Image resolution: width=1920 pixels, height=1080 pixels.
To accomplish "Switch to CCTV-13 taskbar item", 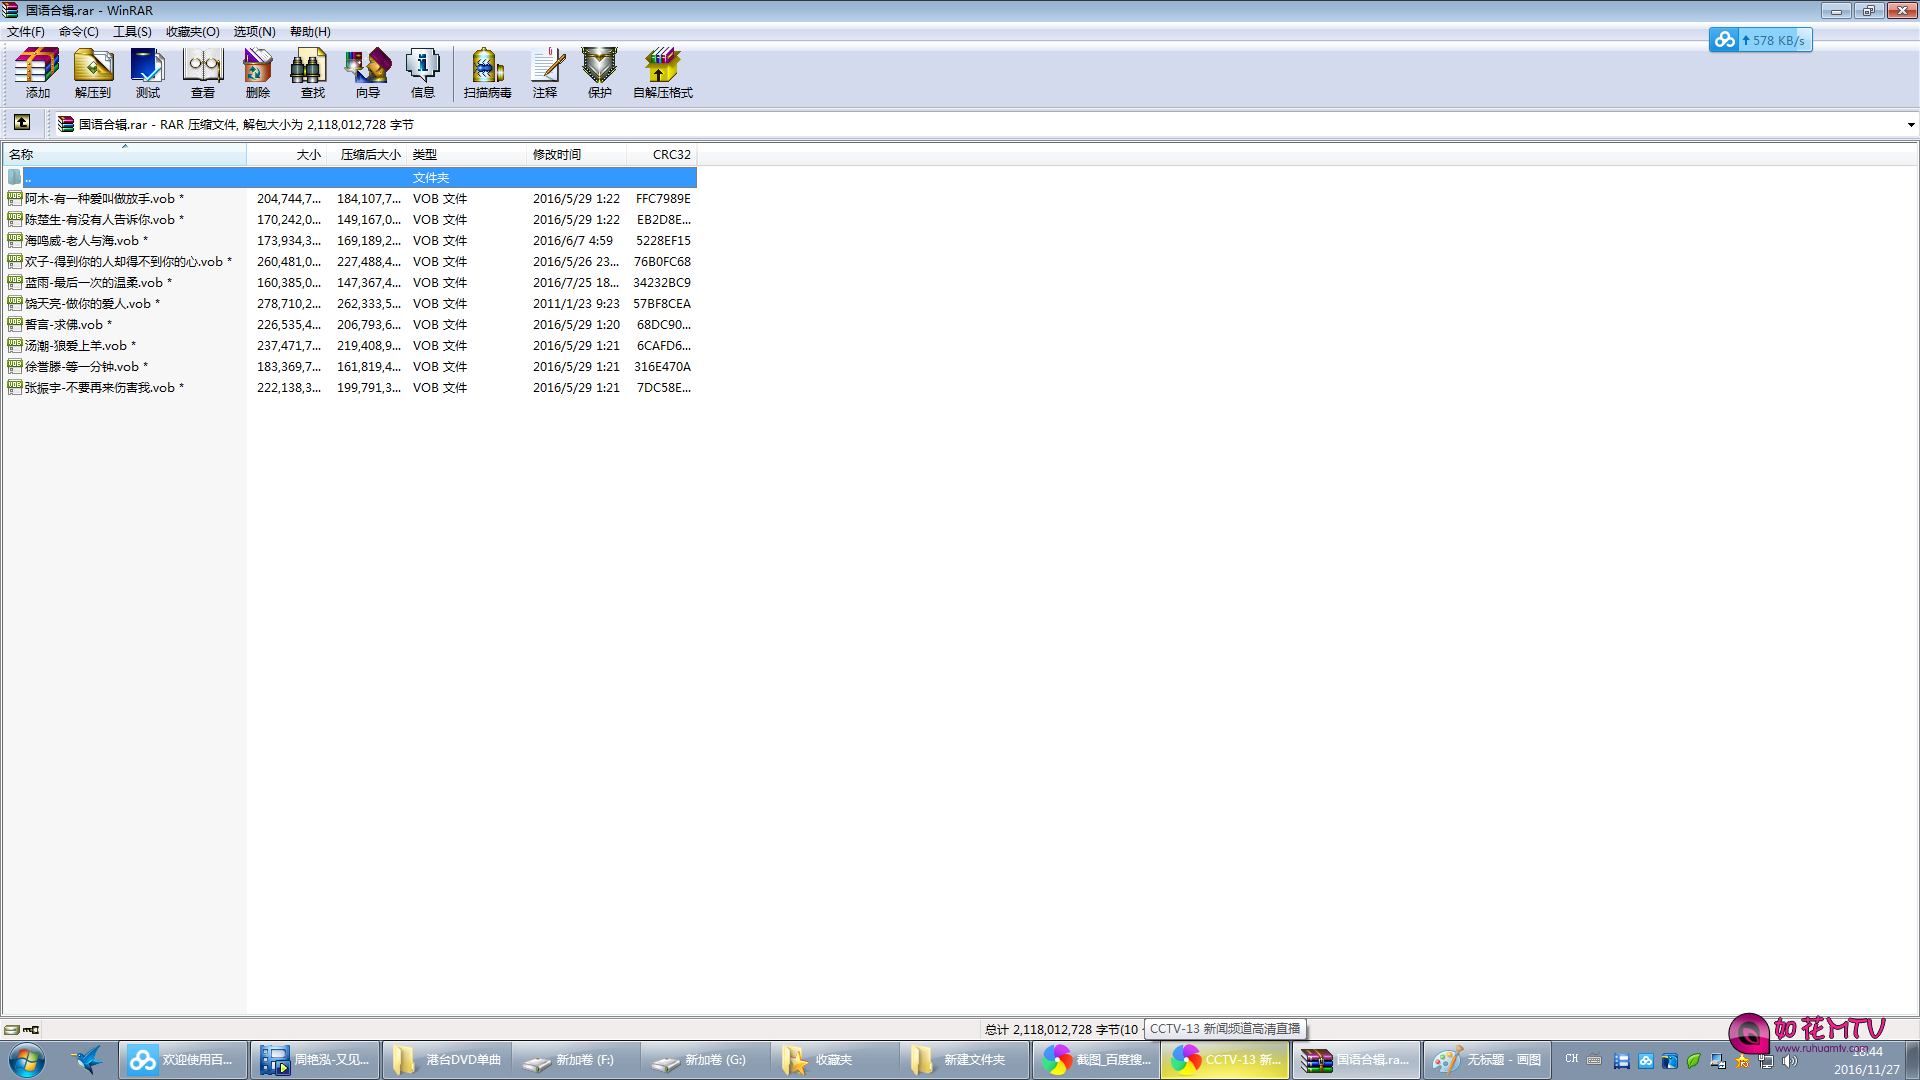I will click(1225, 1060).
